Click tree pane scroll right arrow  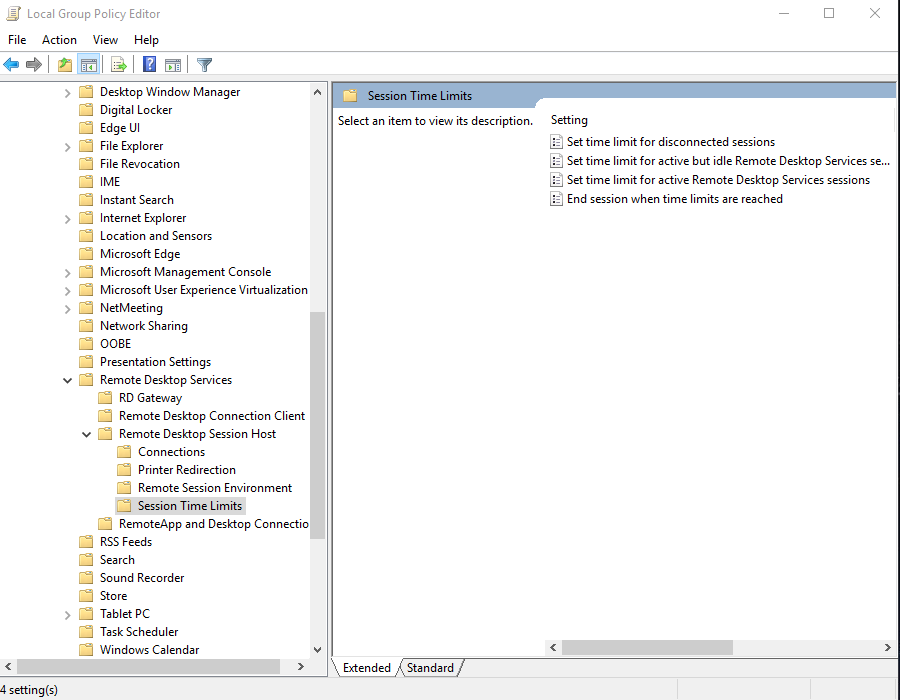click(301, 666)
